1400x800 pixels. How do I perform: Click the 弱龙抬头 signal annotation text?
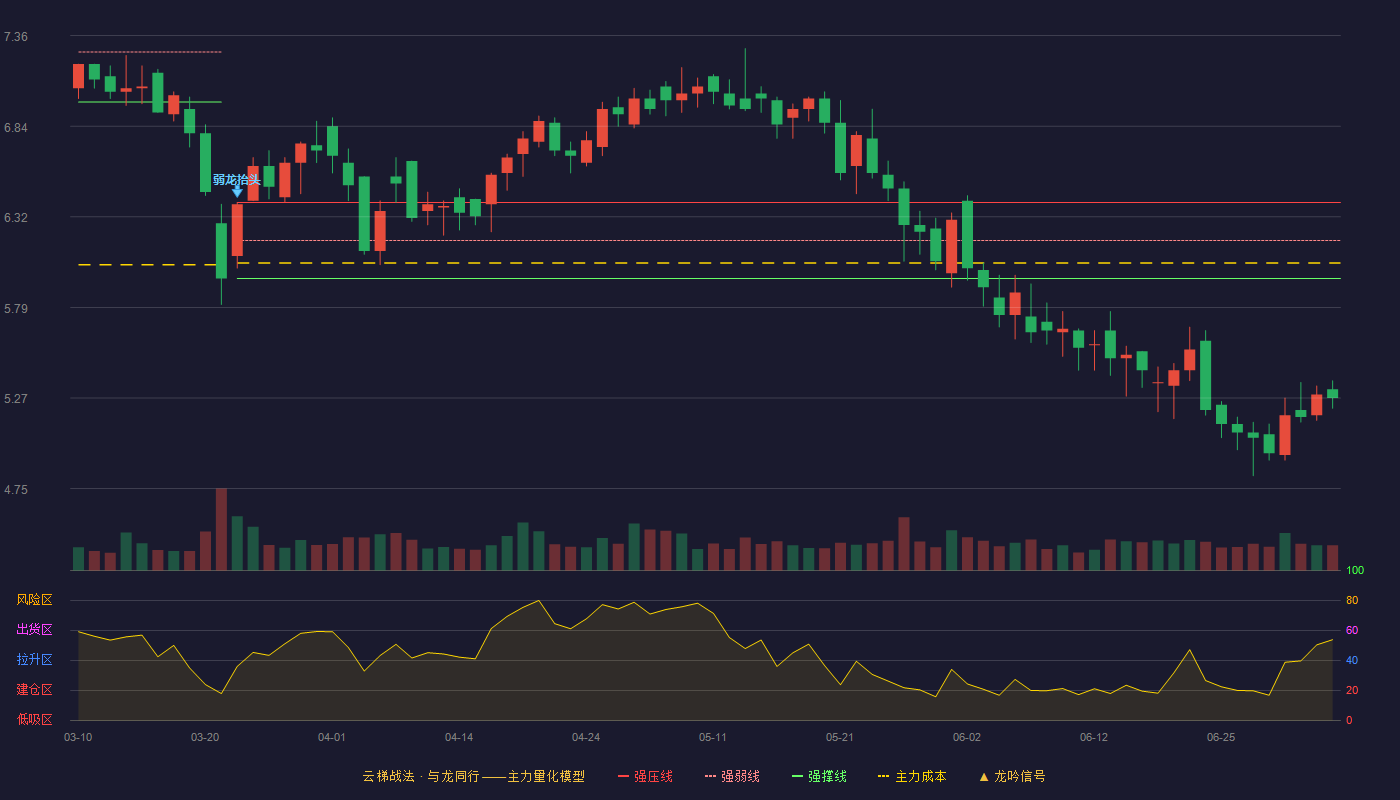[237, 179]
